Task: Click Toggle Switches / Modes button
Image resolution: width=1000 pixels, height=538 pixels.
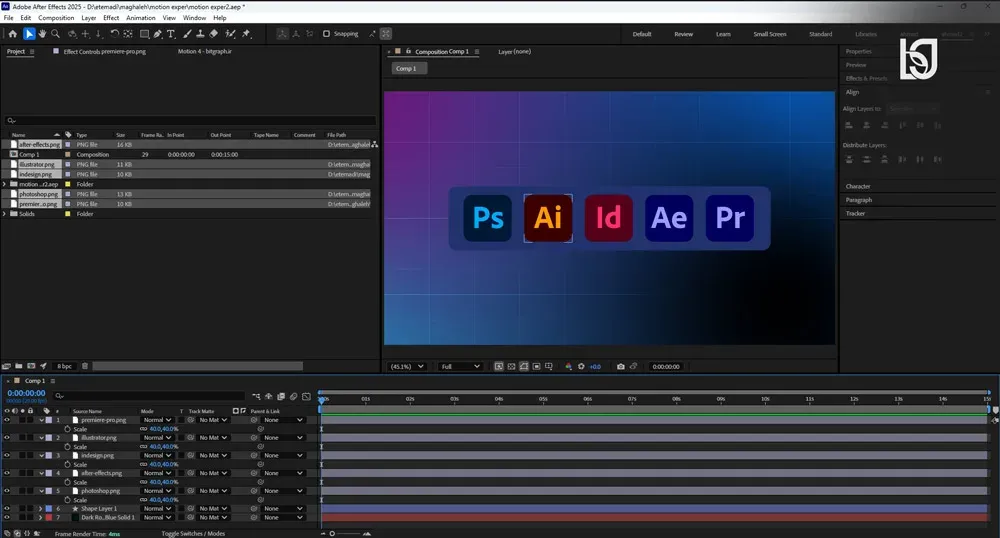Action: click(193, 534)
